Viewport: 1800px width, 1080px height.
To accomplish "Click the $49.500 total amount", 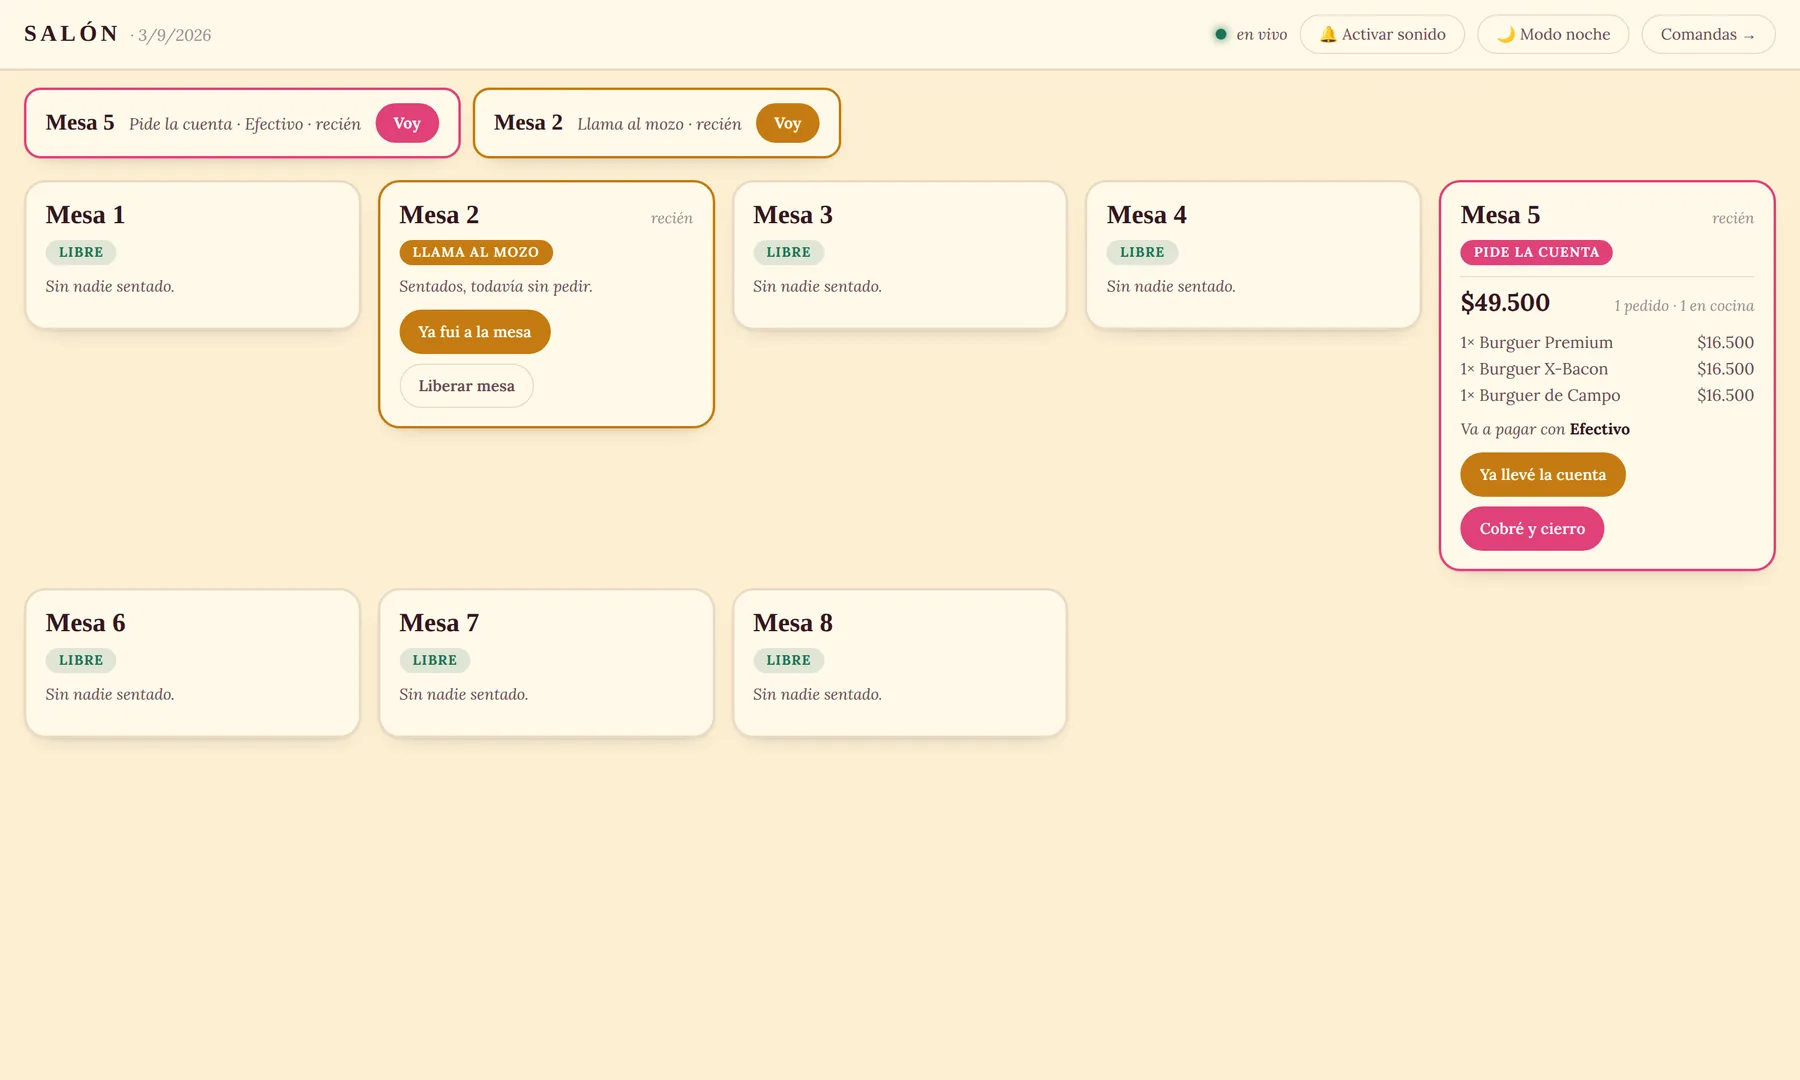I will 1505,303.
